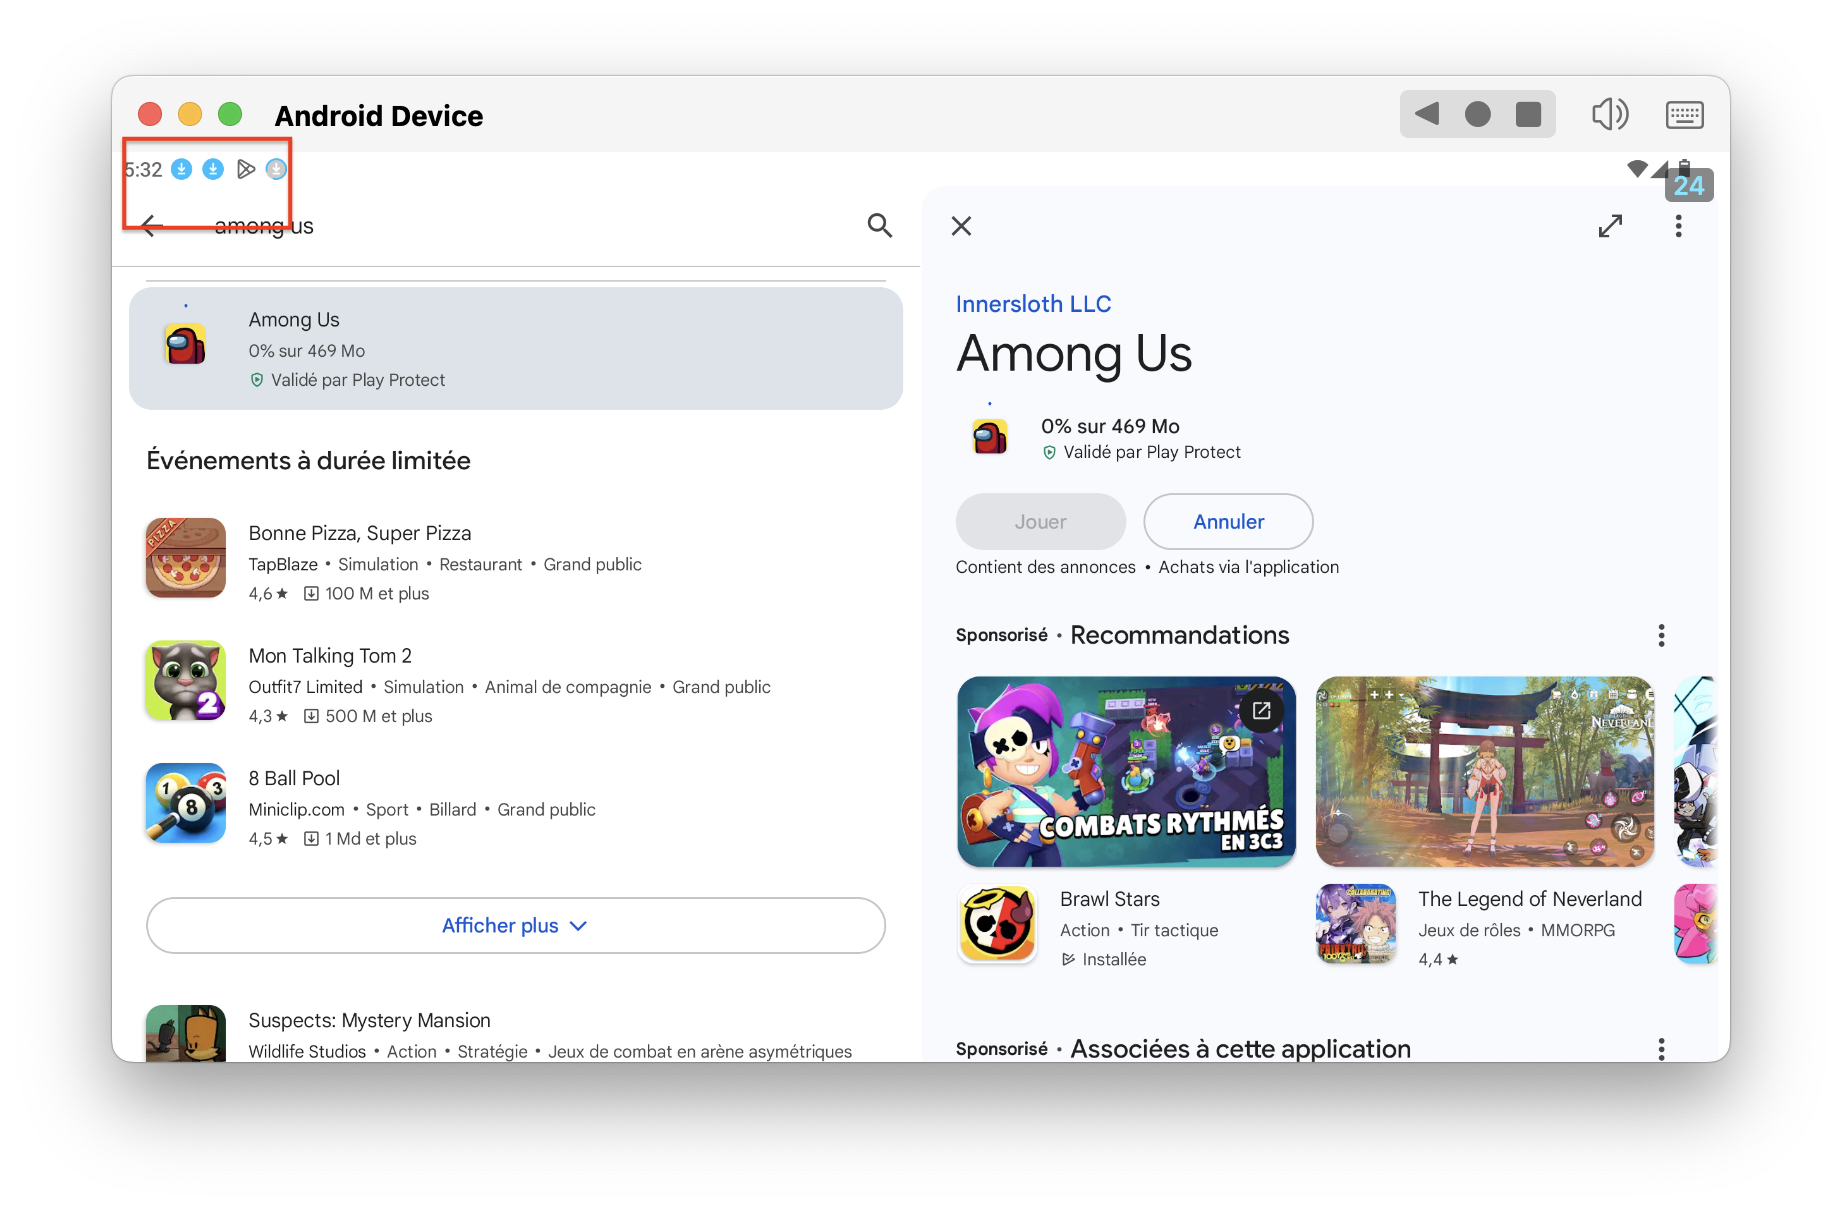The image size is (1842, 1210).
Task: Click the Android home circle button
Action: [x=1477, y=114]
